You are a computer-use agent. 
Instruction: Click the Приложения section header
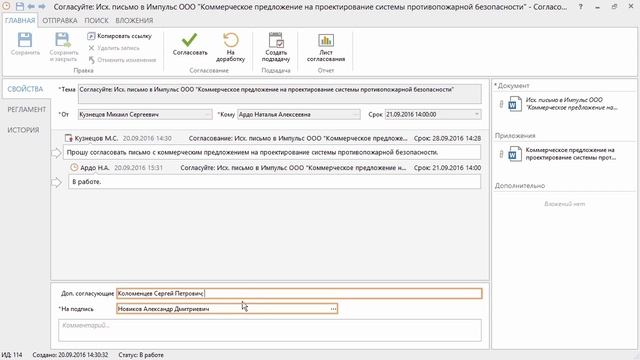(x=515, y=136)
